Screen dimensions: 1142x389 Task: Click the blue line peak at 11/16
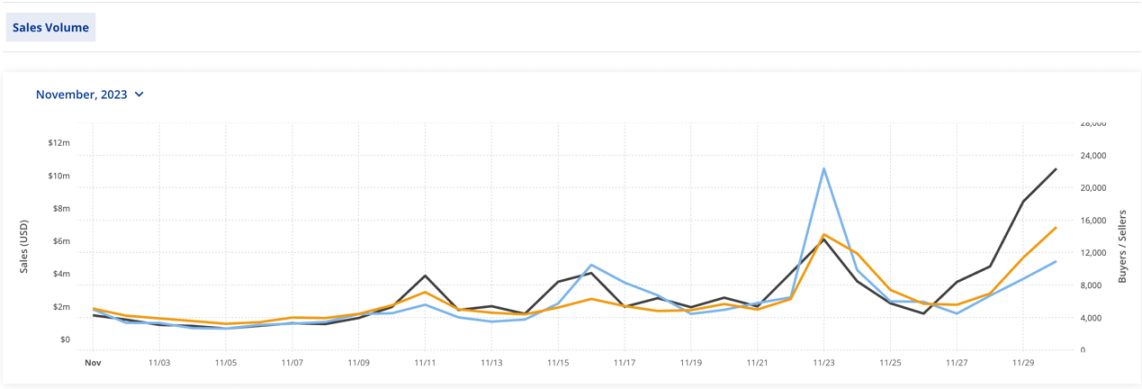591,264
